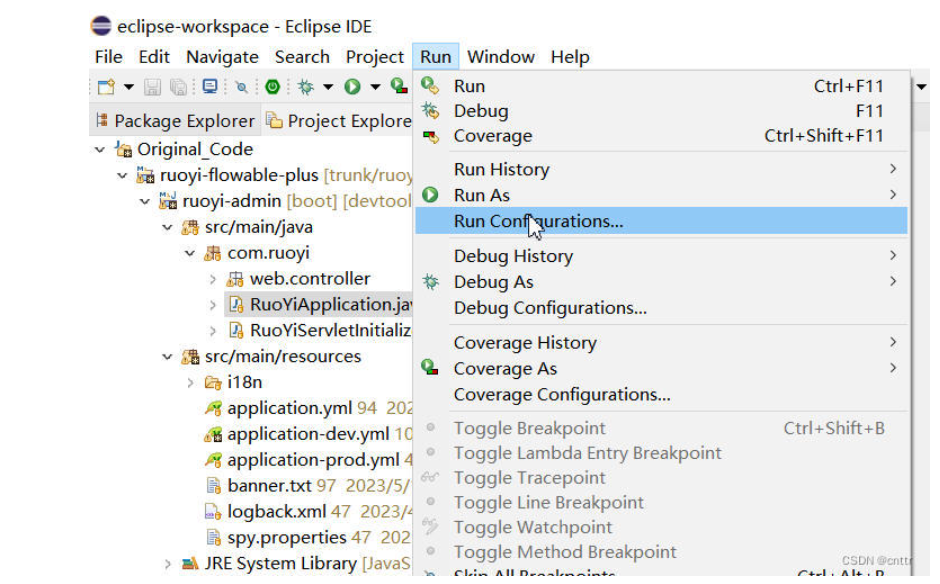Open the Project menu
The image size is (940, 584).
point(375,57)
